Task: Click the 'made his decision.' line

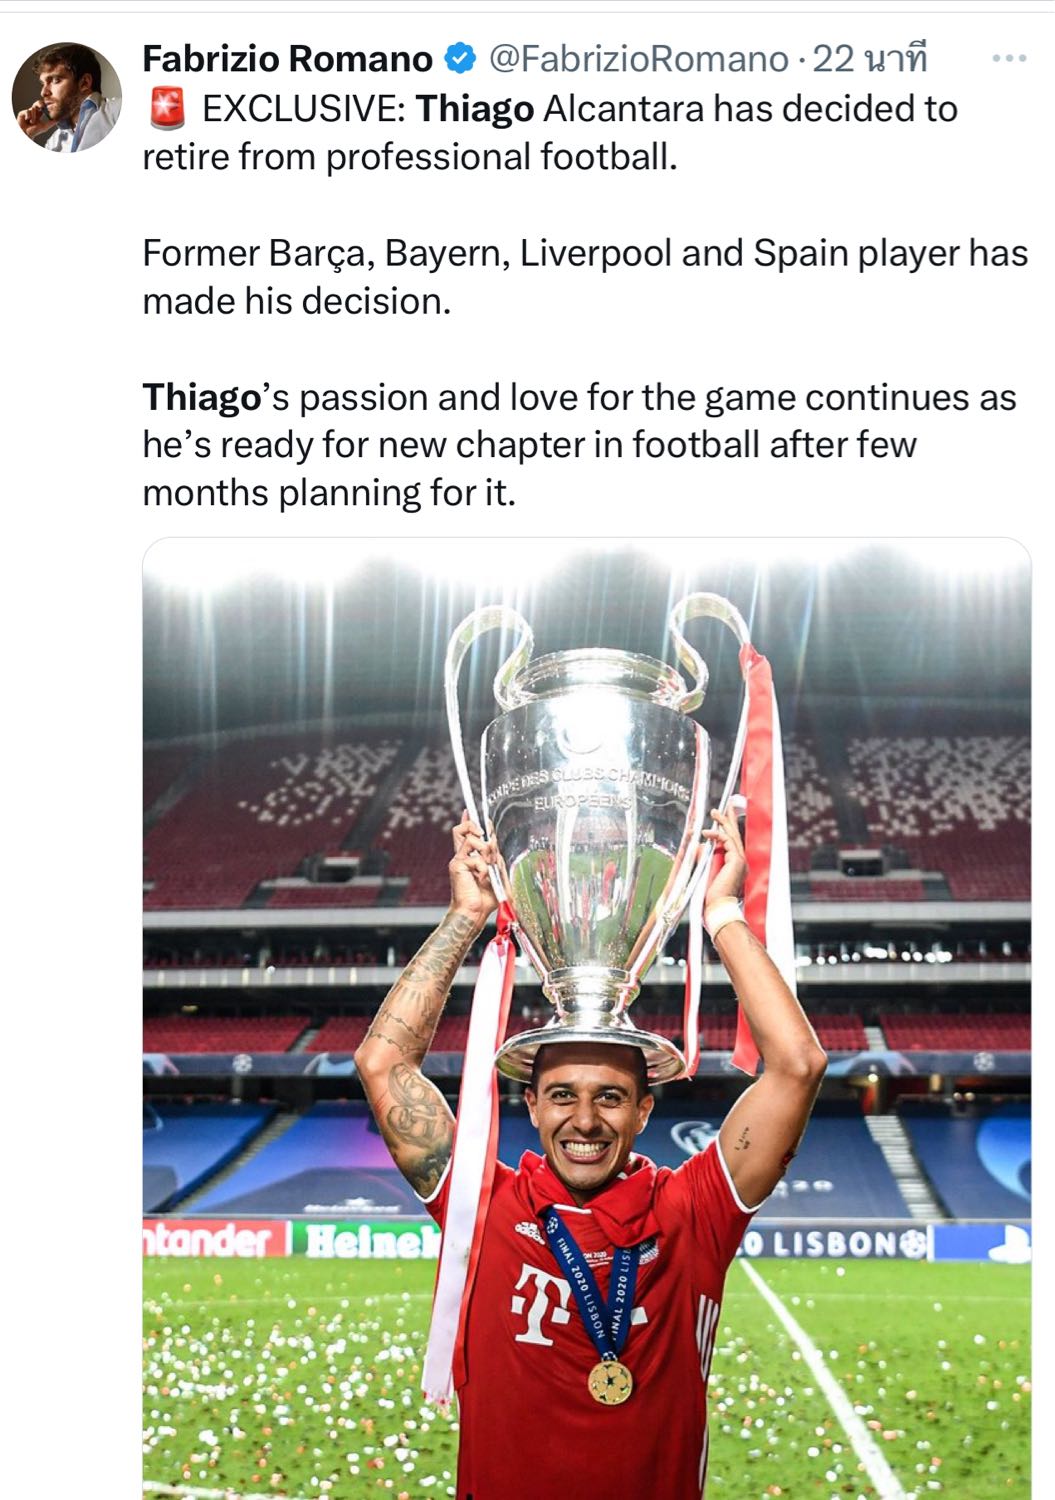Action: tap(297, 301)
